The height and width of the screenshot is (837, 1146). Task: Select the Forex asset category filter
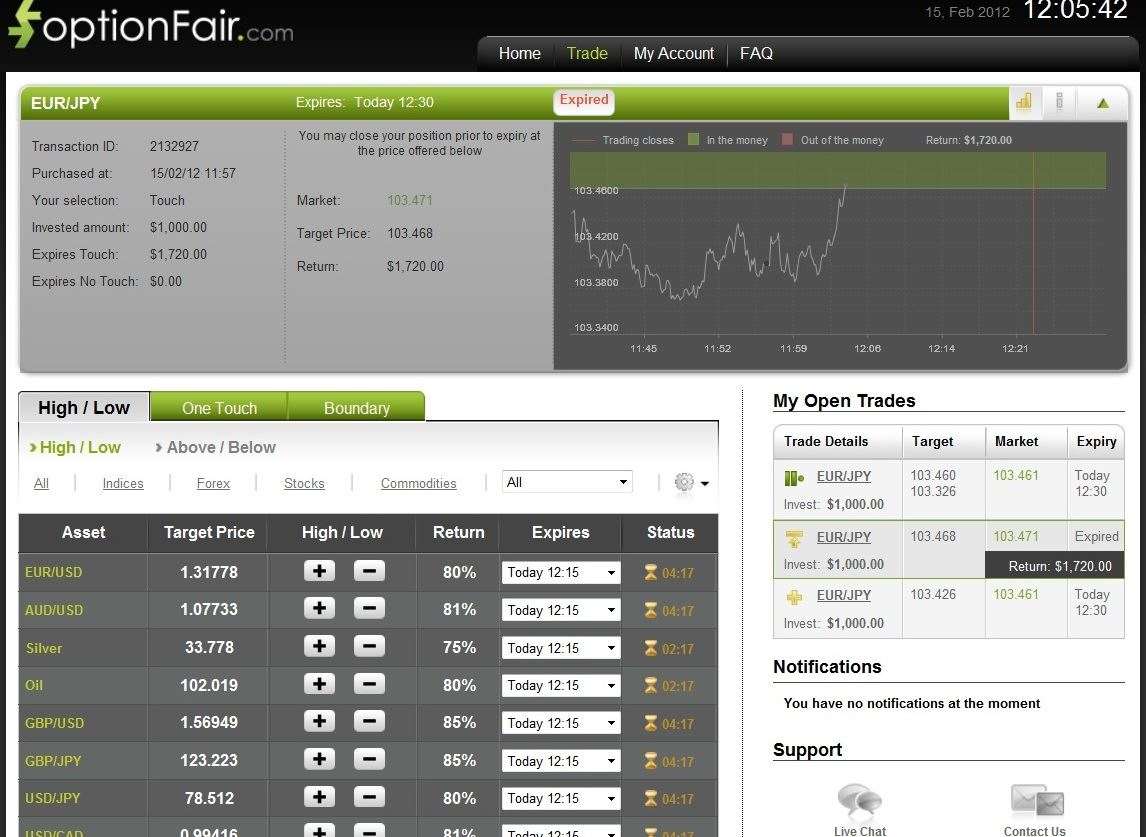pyautogui.click(x=213, y=483)
